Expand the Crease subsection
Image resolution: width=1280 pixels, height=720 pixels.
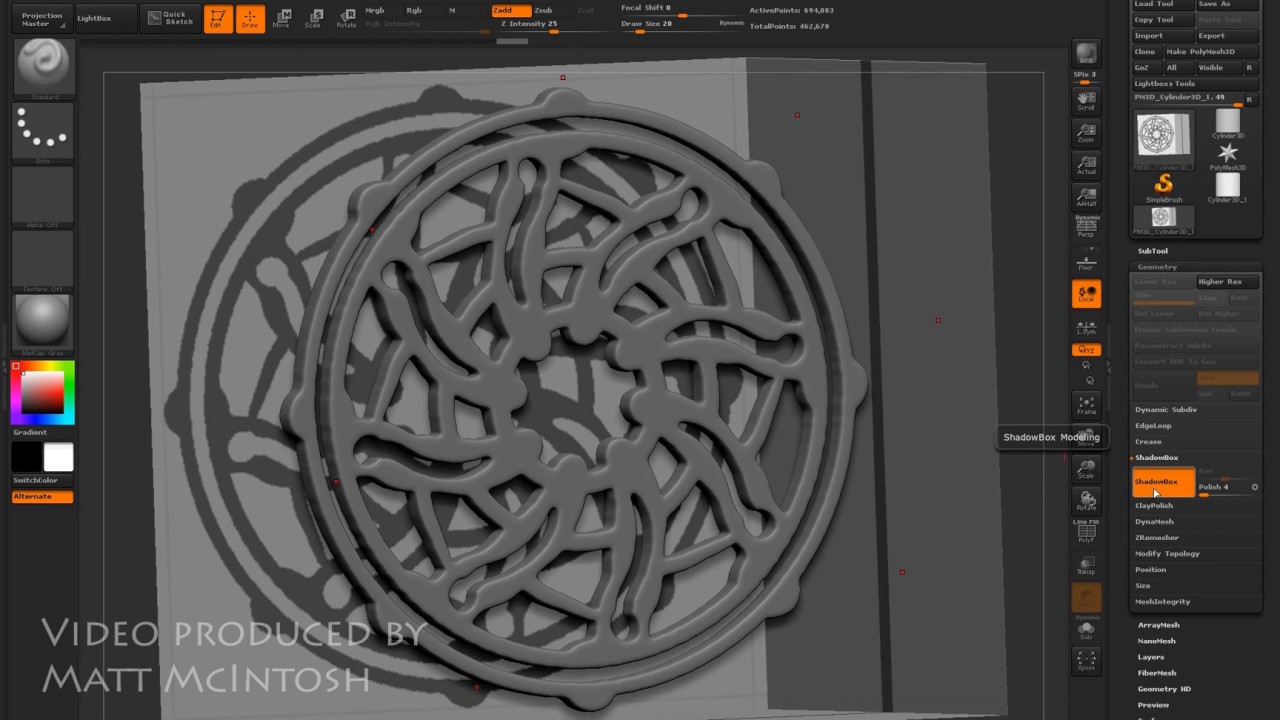[x=1148, y=442]
